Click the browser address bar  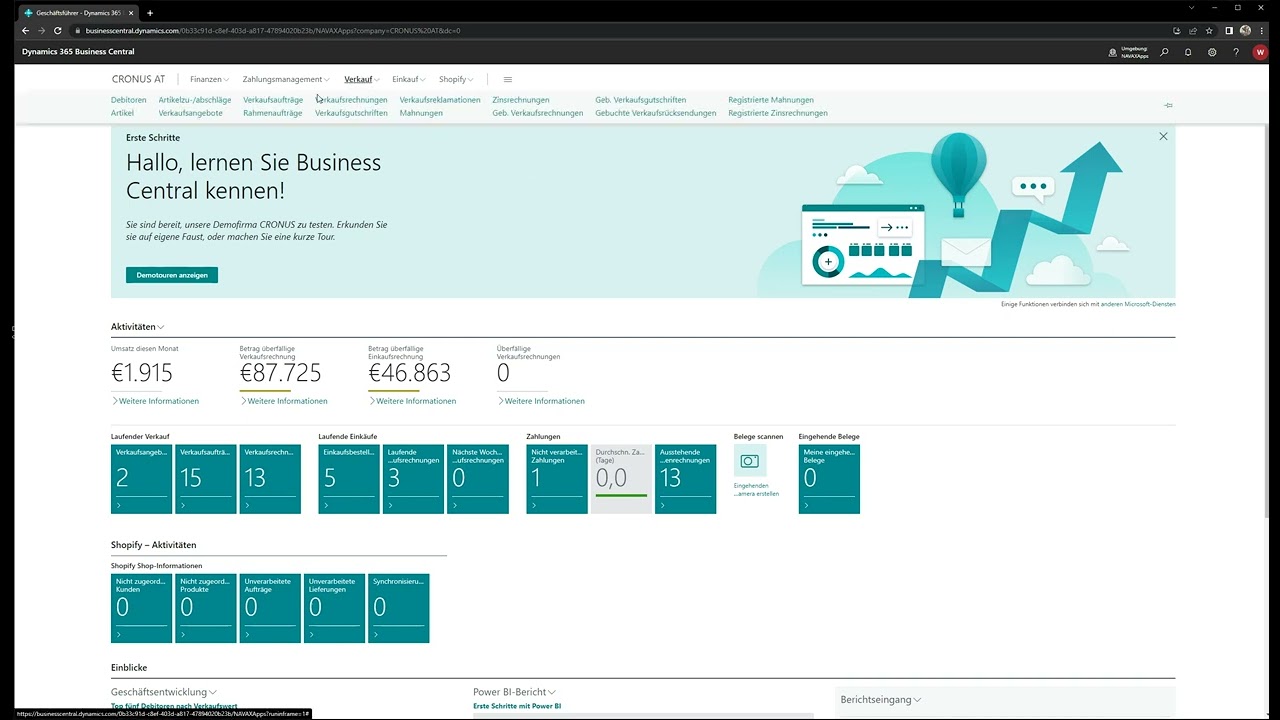[620, 31]
